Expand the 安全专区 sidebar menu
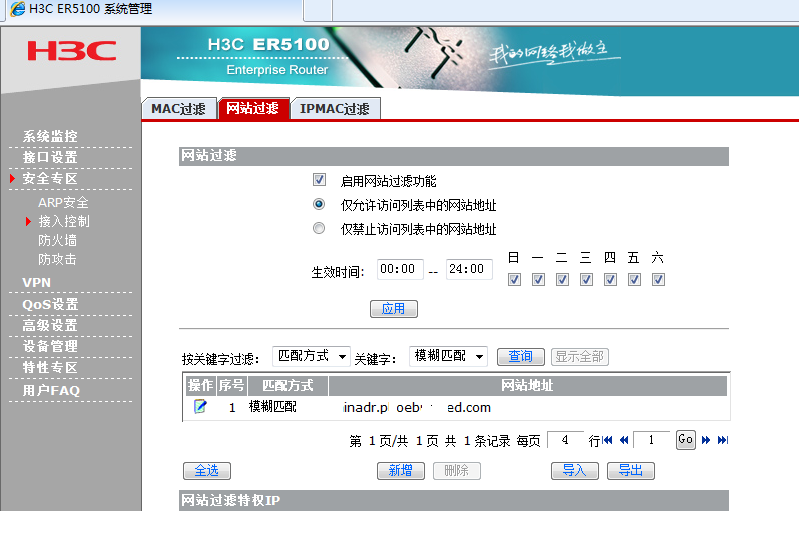The width and height of the screenshot is (800, 540). click(x=50, y=179)
